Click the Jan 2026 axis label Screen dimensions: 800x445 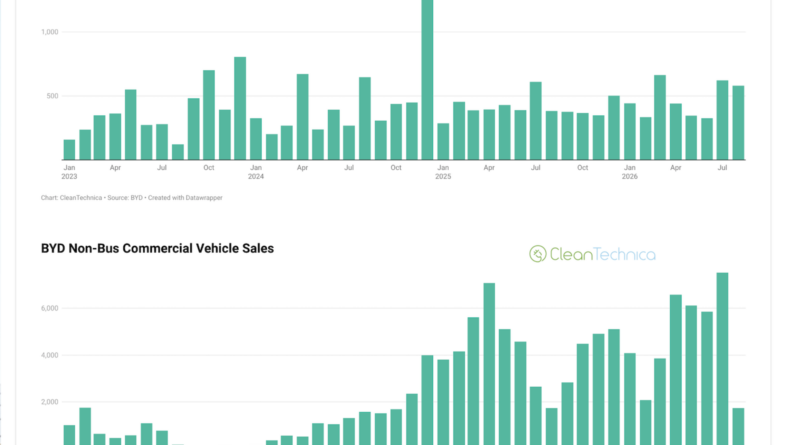pos(630,172)
